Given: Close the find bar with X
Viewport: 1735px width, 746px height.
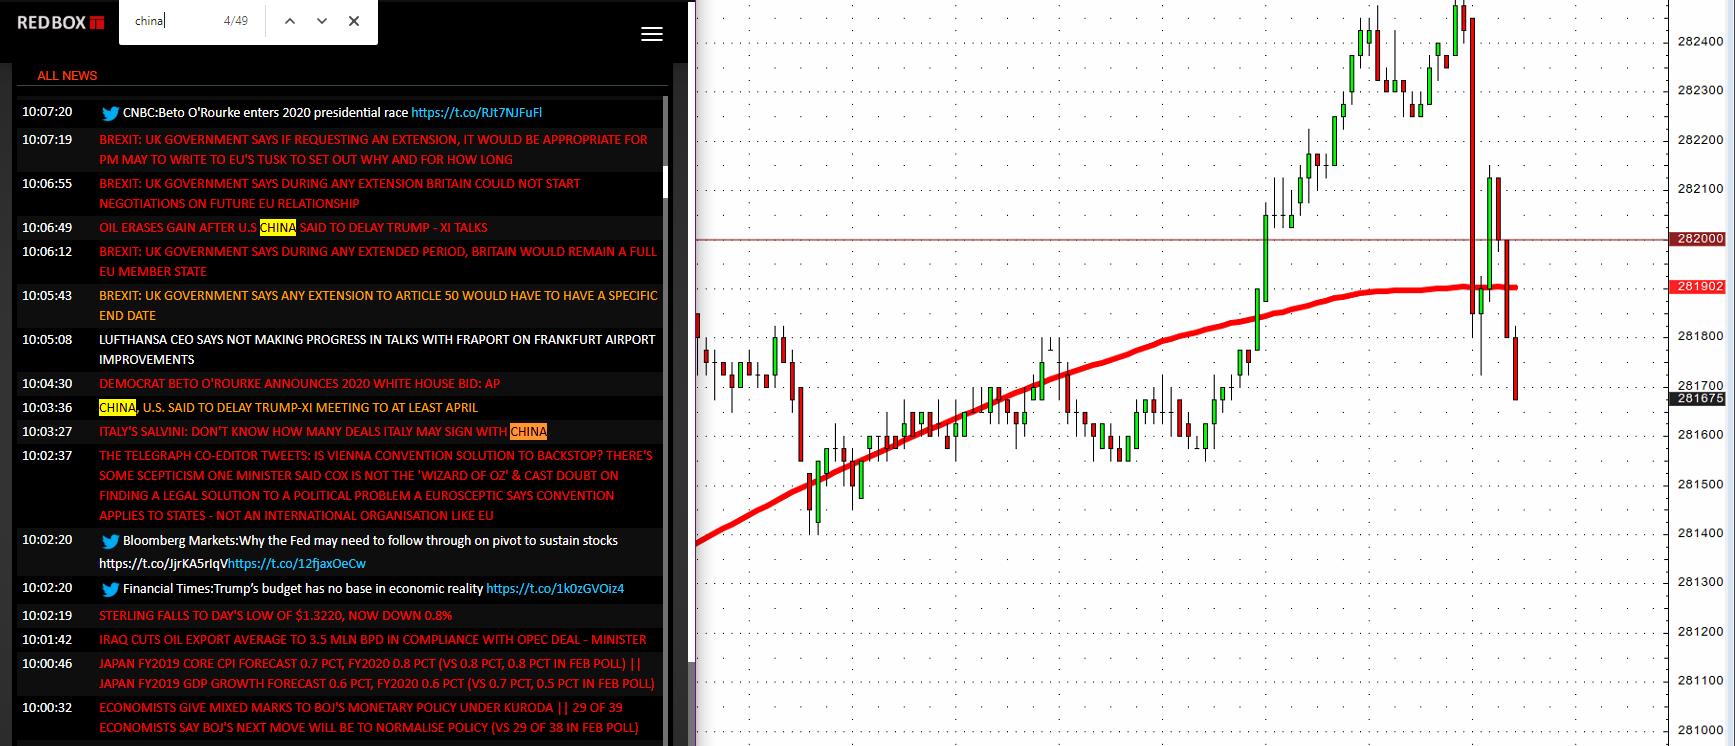Looking at the screenshot, I should point(354,21).
